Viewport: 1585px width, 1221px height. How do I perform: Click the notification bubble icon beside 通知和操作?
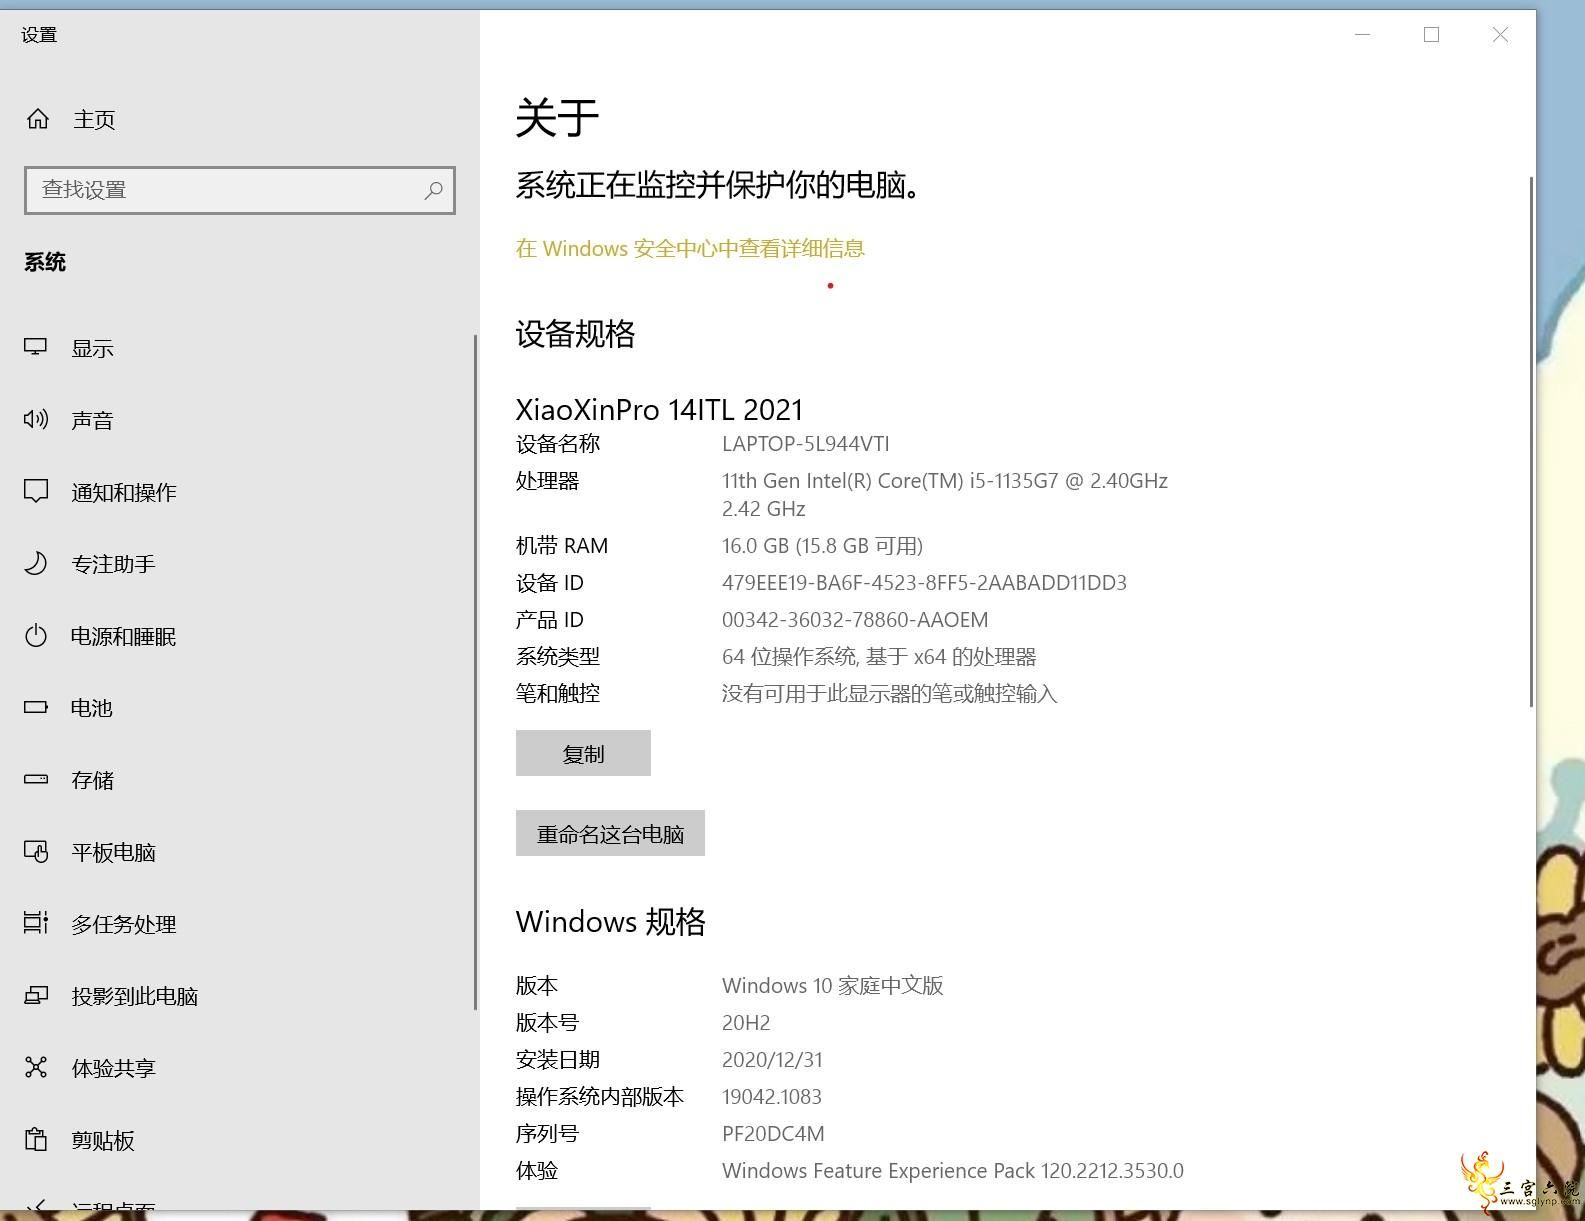[36, 491]
